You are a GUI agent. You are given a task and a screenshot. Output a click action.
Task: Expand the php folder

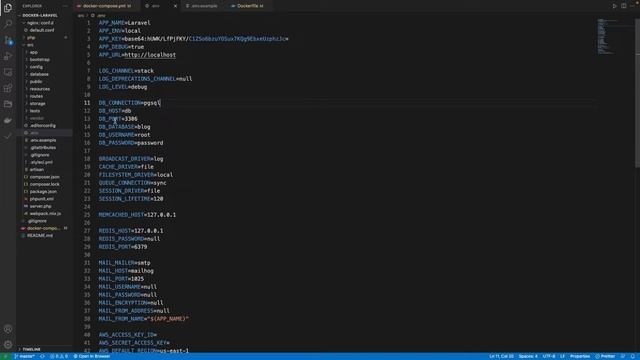coord(31,38)
